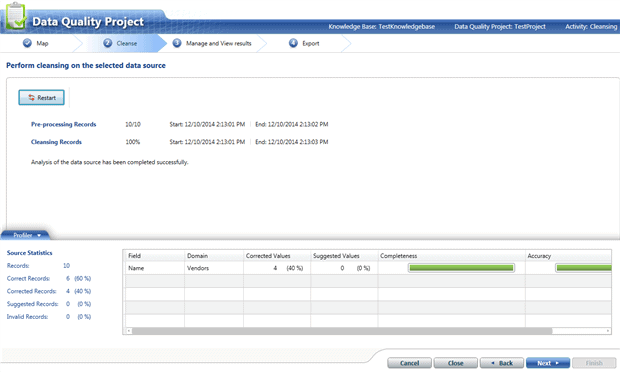
Task: Click 'Suggested Records:' statistic
Action: click(x=32, y=304)
